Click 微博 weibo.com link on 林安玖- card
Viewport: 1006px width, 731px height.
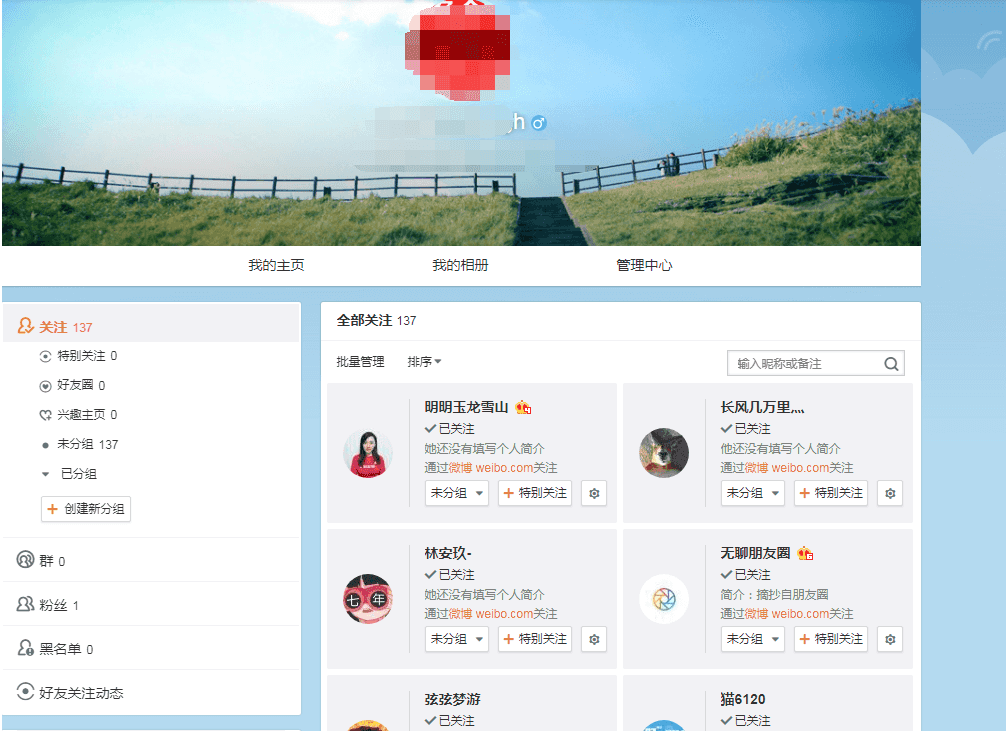(491, 614)
